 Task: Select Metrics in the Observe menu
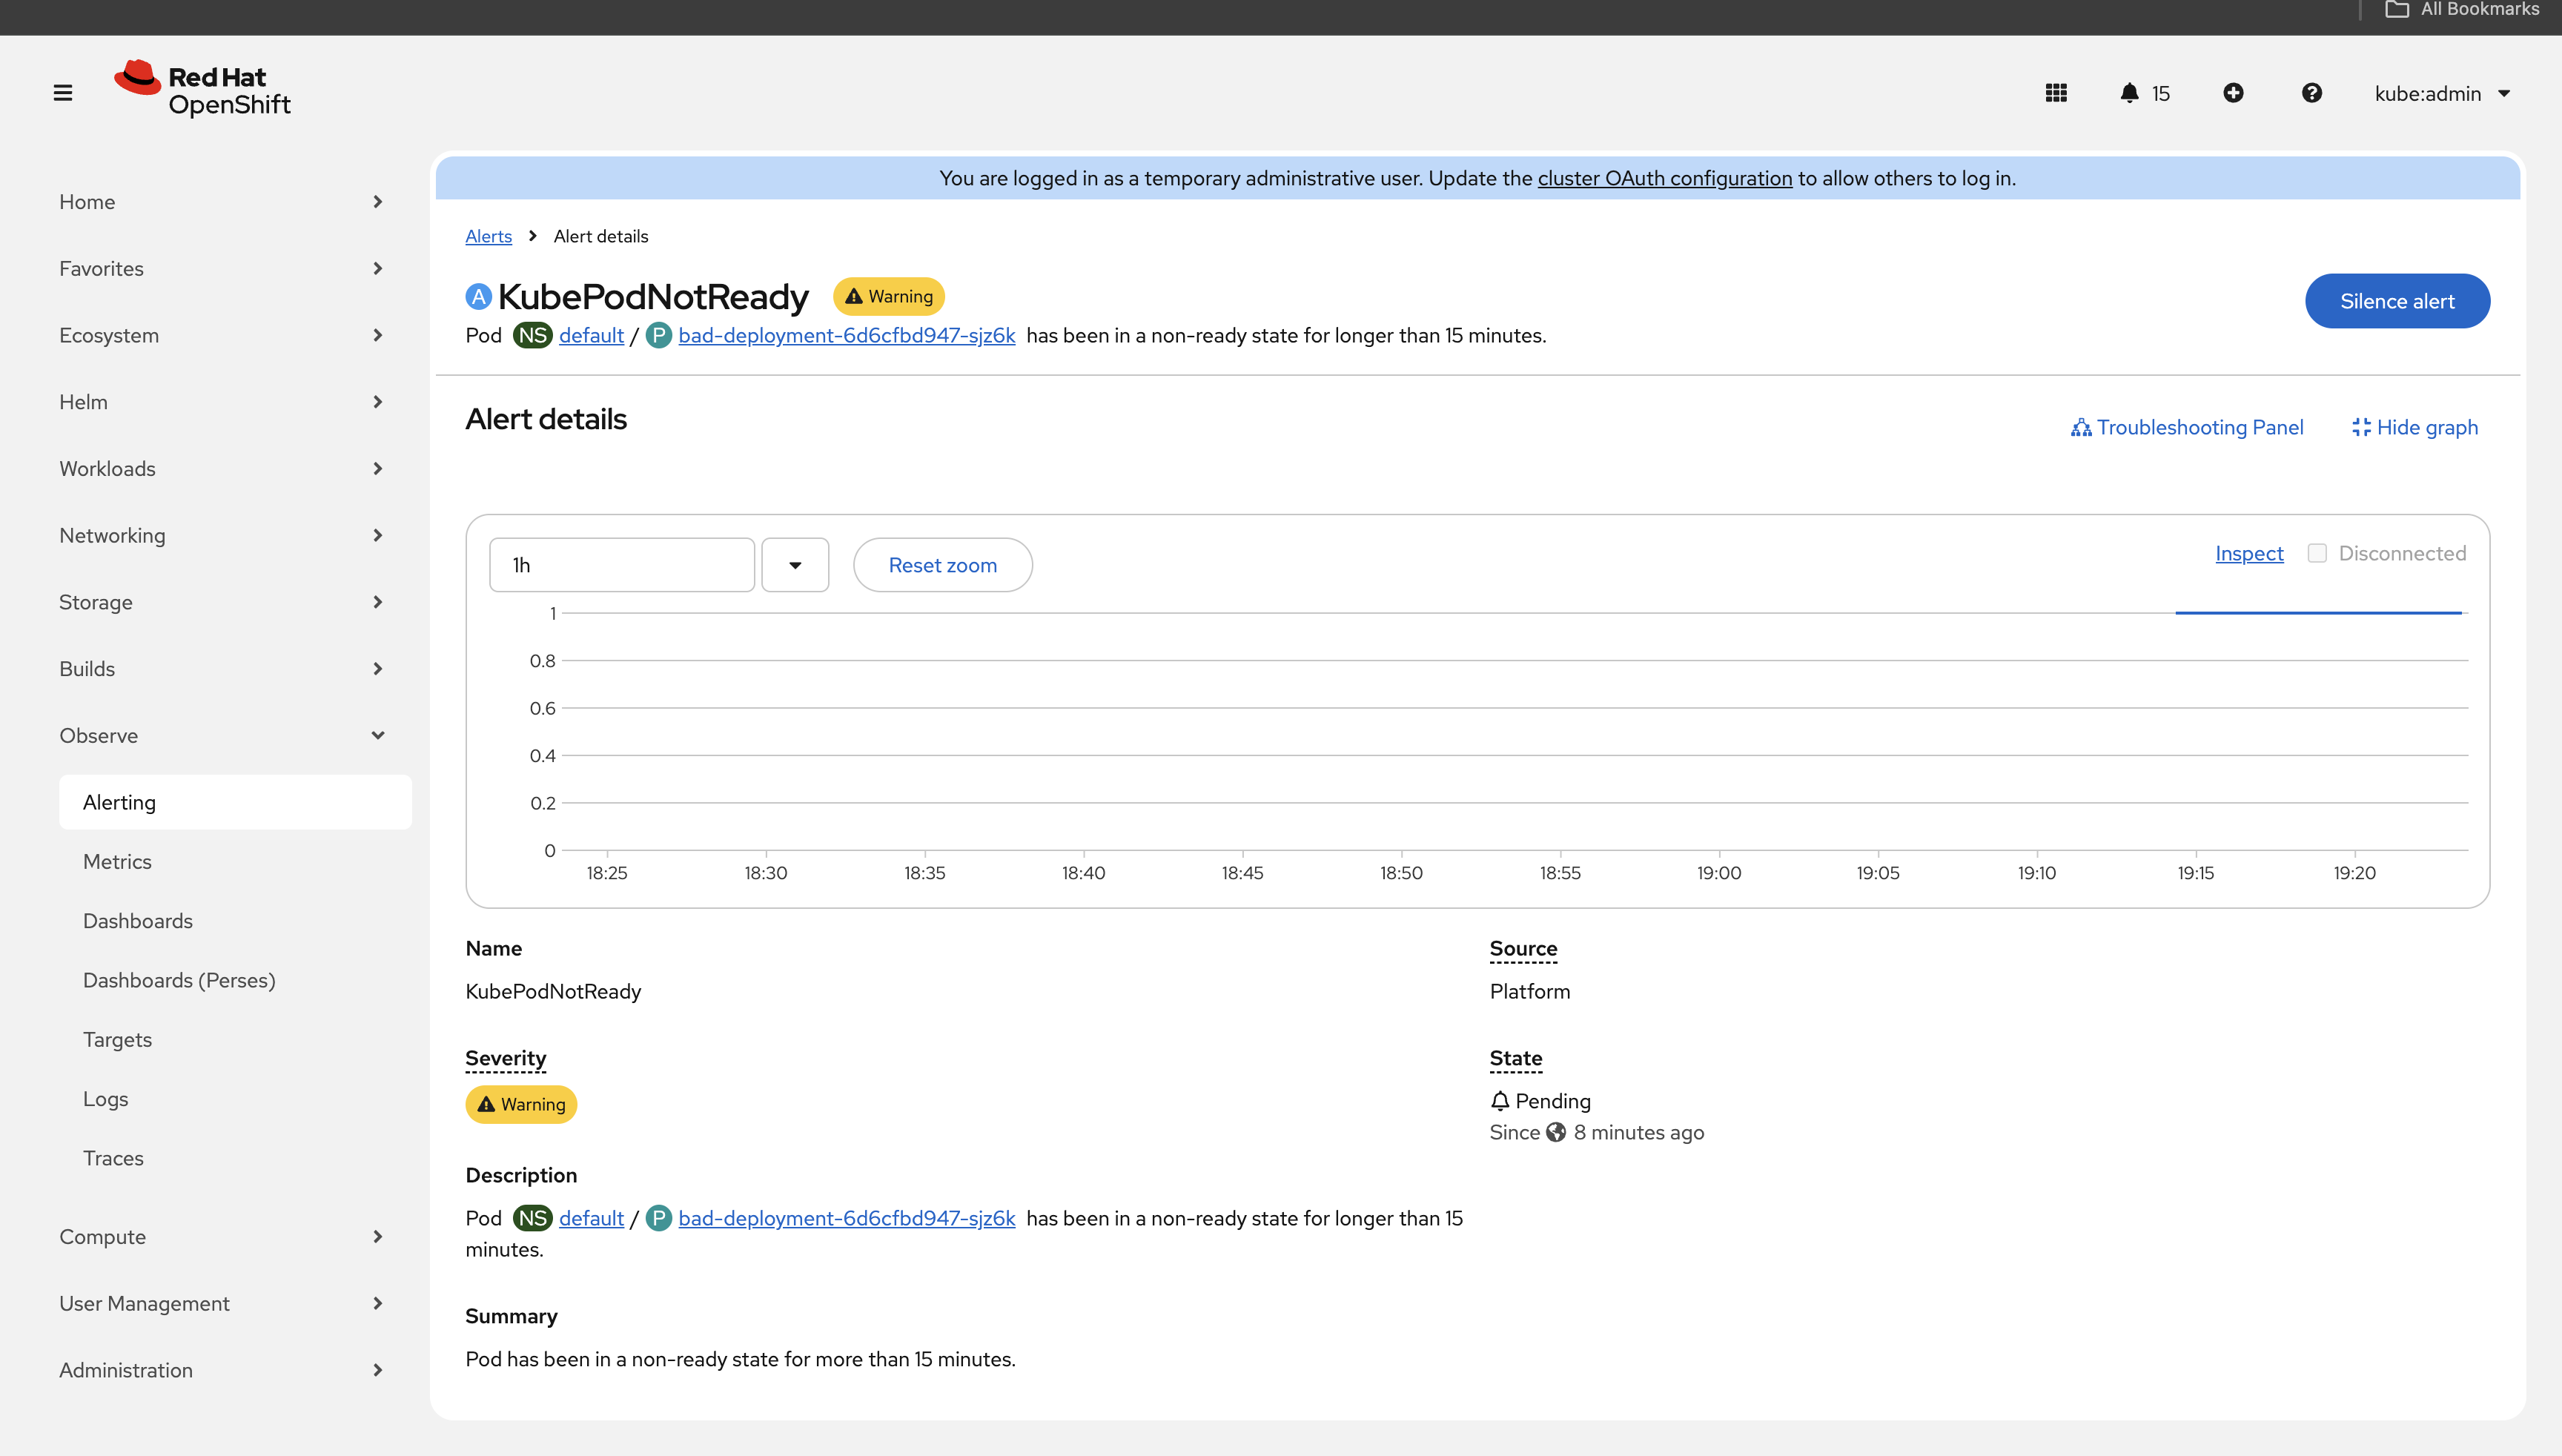click(x=117, y=861)
